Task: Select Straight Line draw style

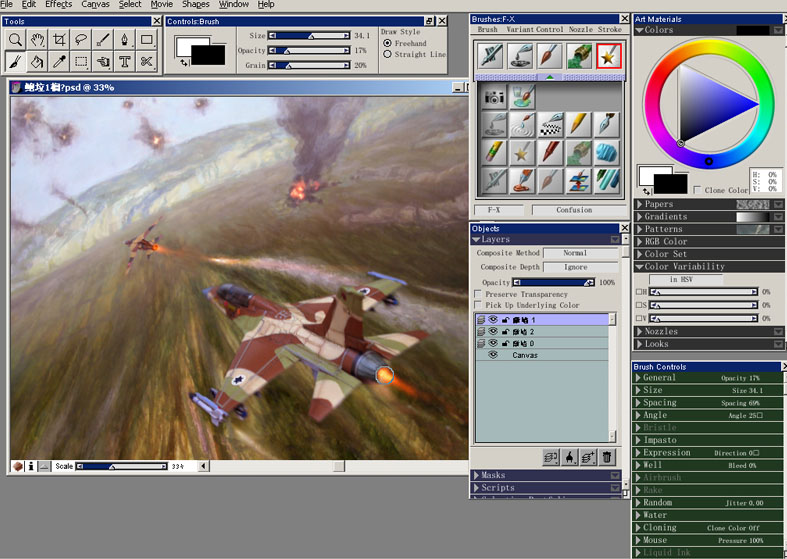Action: click(x=387, y=54)
